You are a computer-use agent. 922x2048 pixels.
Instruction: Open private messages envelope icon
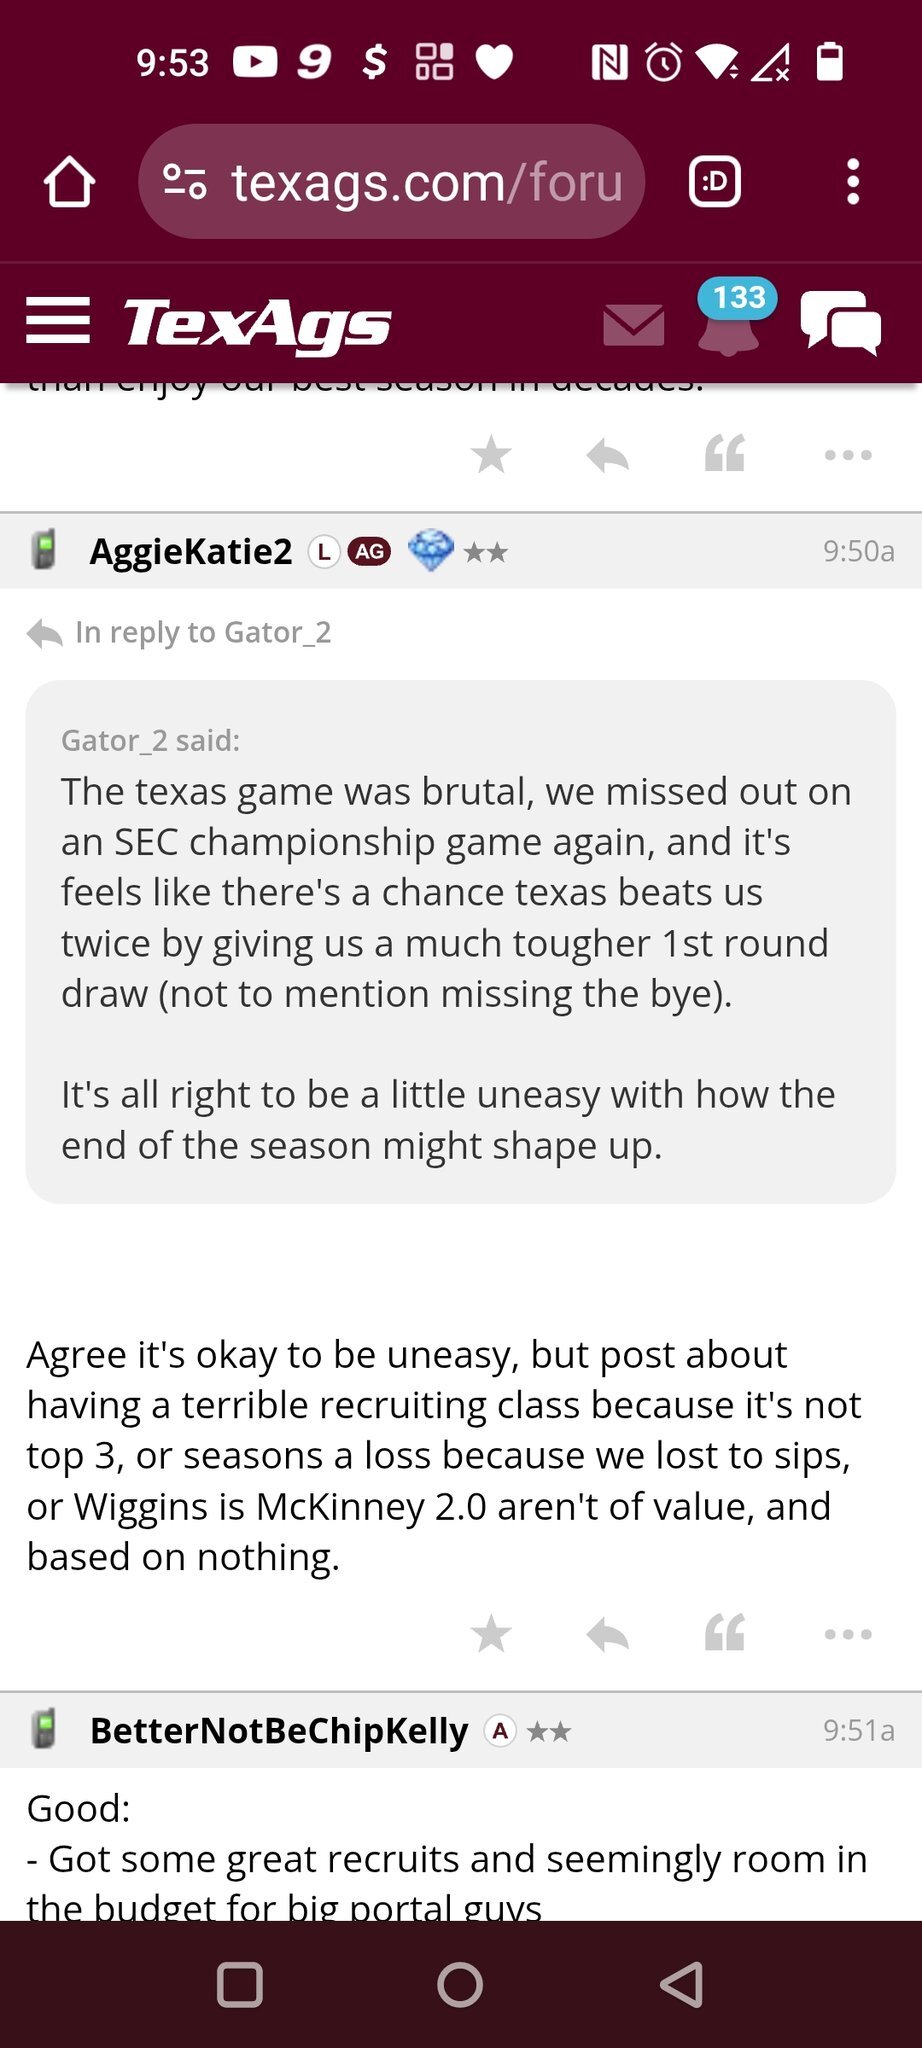point(634,325)
